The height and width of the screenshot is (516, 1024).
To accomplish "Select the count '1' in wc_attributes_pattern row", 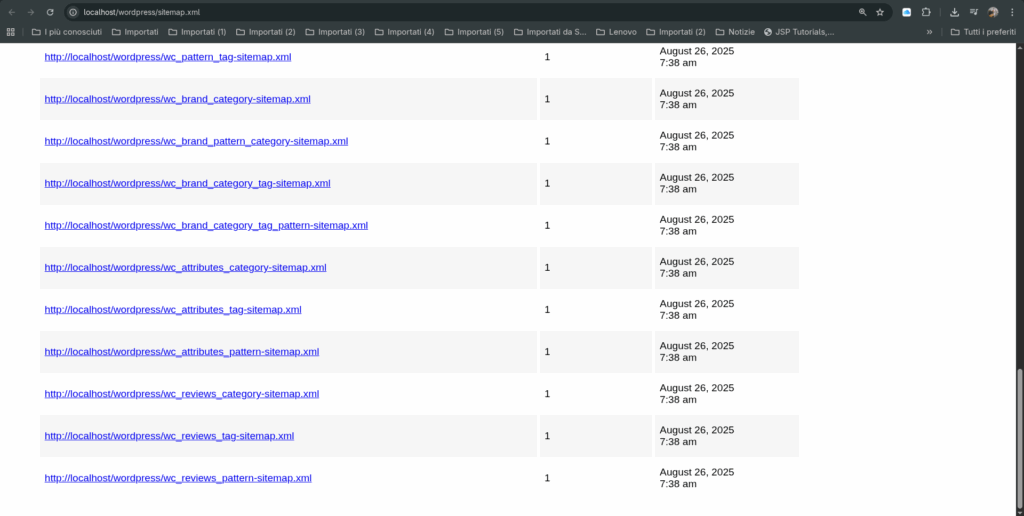I will pos(547,352).
